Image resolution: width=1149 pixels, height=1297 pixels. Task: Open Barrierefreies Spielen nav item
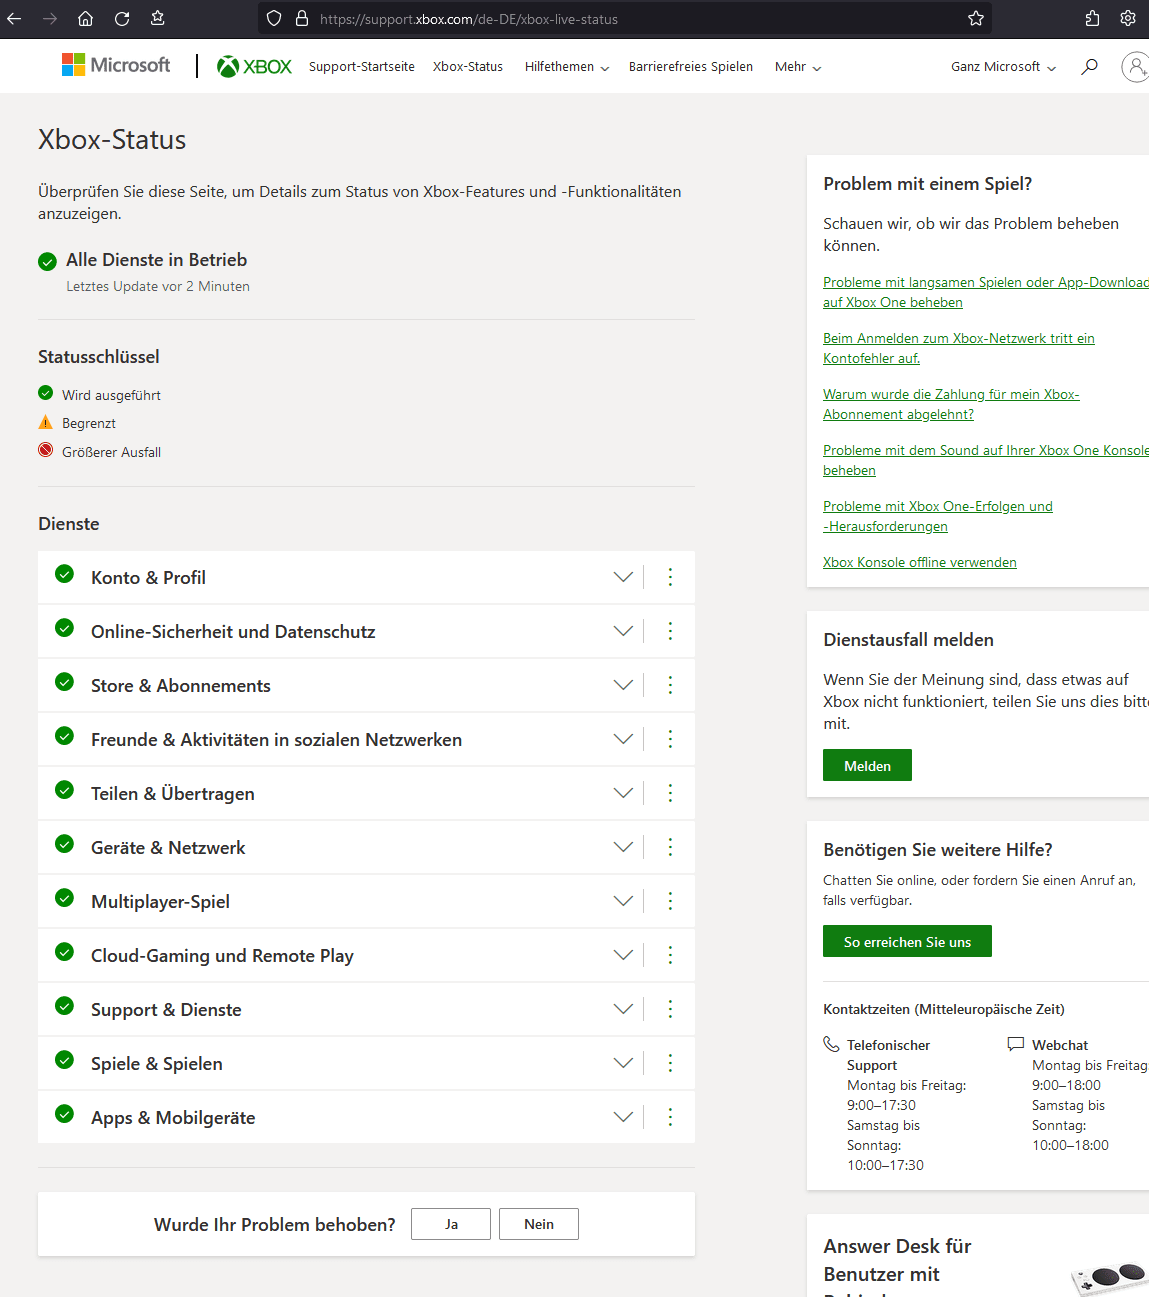(x=691, y=67)
